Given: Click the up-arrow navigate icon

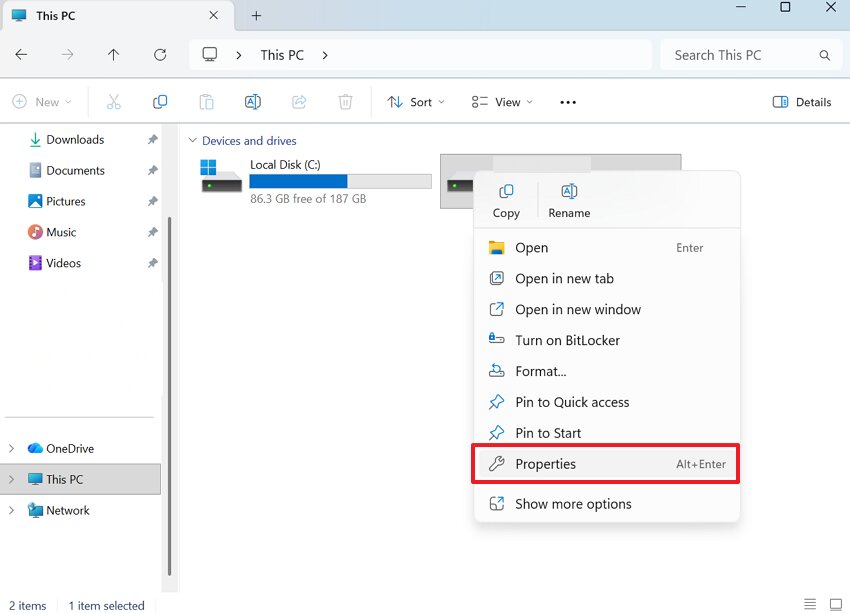Looking at the screenshot, I should 114,55.
